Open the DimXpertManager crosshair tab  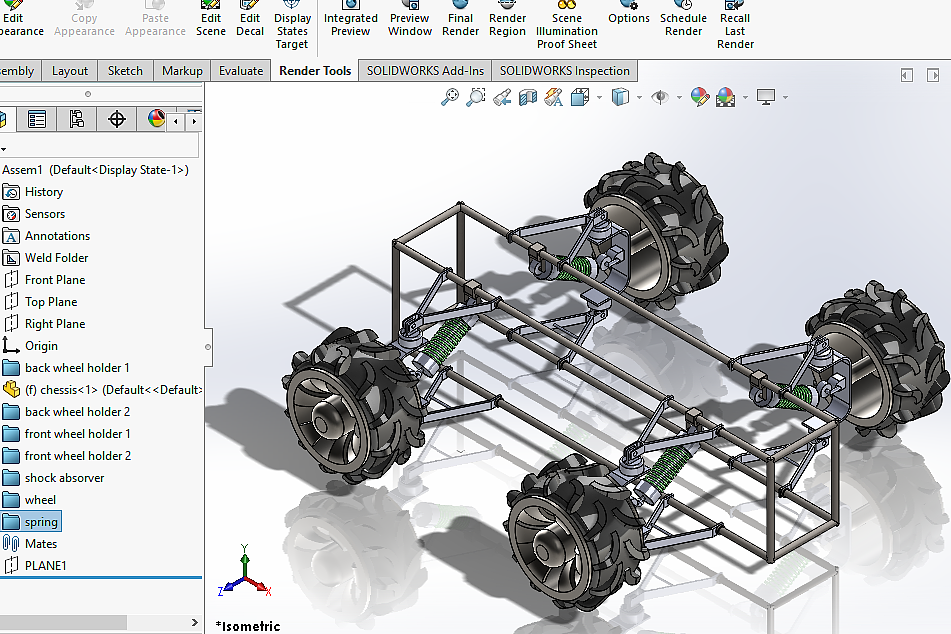(117, 120)
